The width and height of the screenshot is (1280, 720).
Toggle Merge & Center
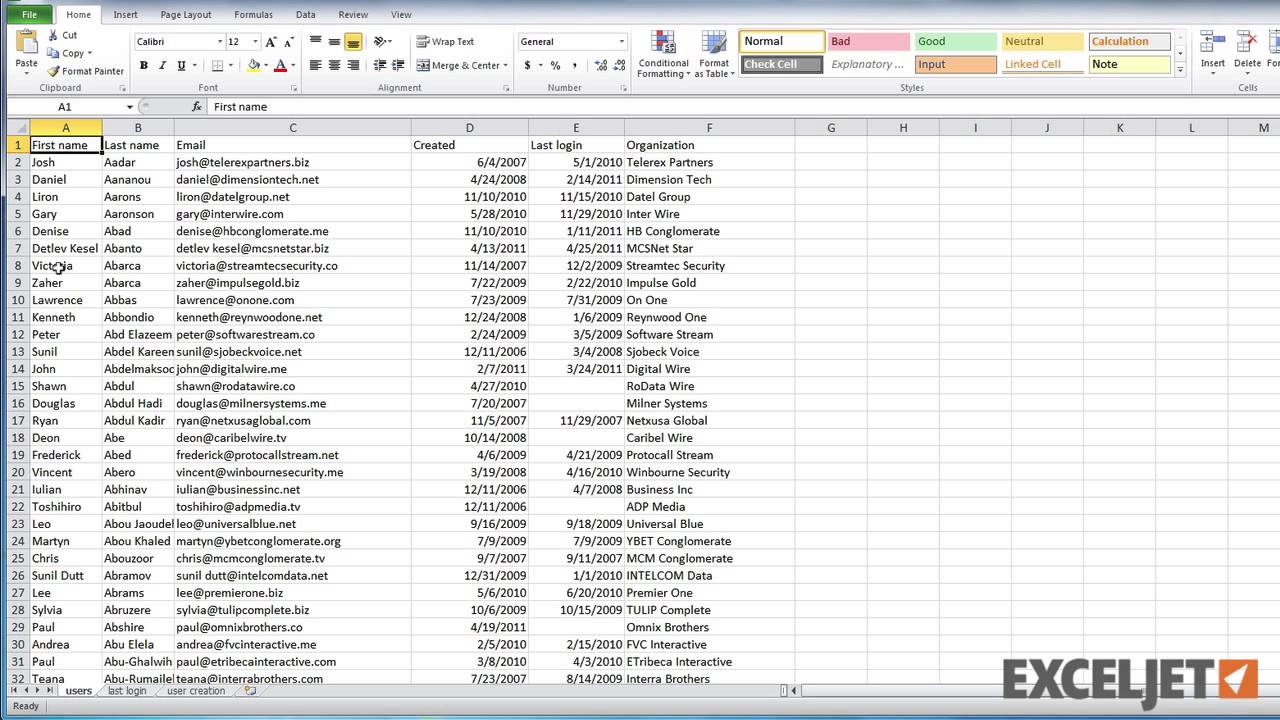(458, 65)
